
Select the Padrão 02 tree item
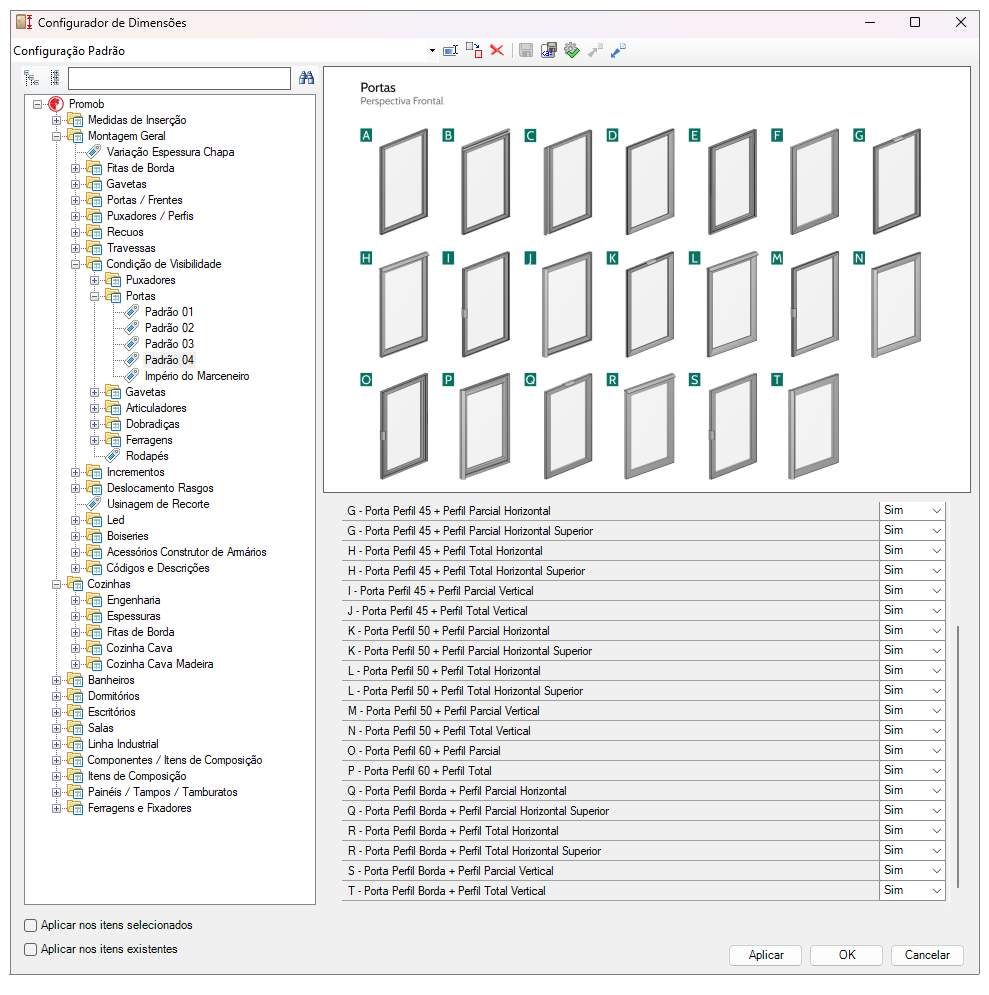click(169, 328)
